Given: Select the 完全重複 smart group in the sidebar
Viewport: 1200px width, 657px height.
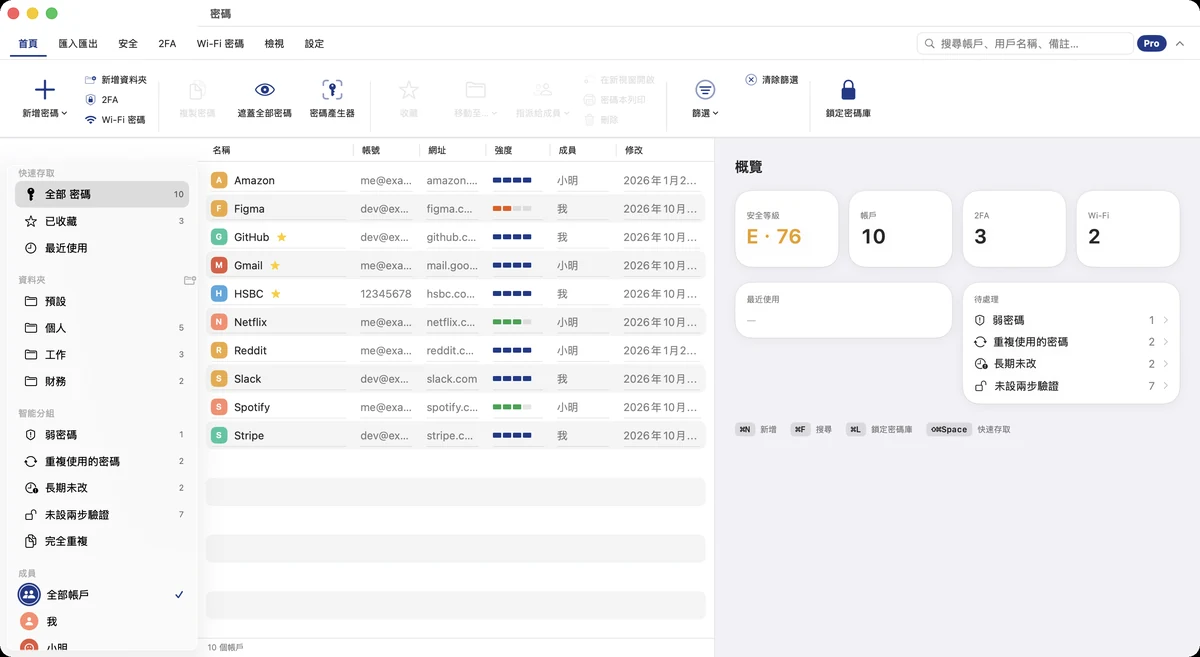Looking at the screenshot, I should [102, 541].
